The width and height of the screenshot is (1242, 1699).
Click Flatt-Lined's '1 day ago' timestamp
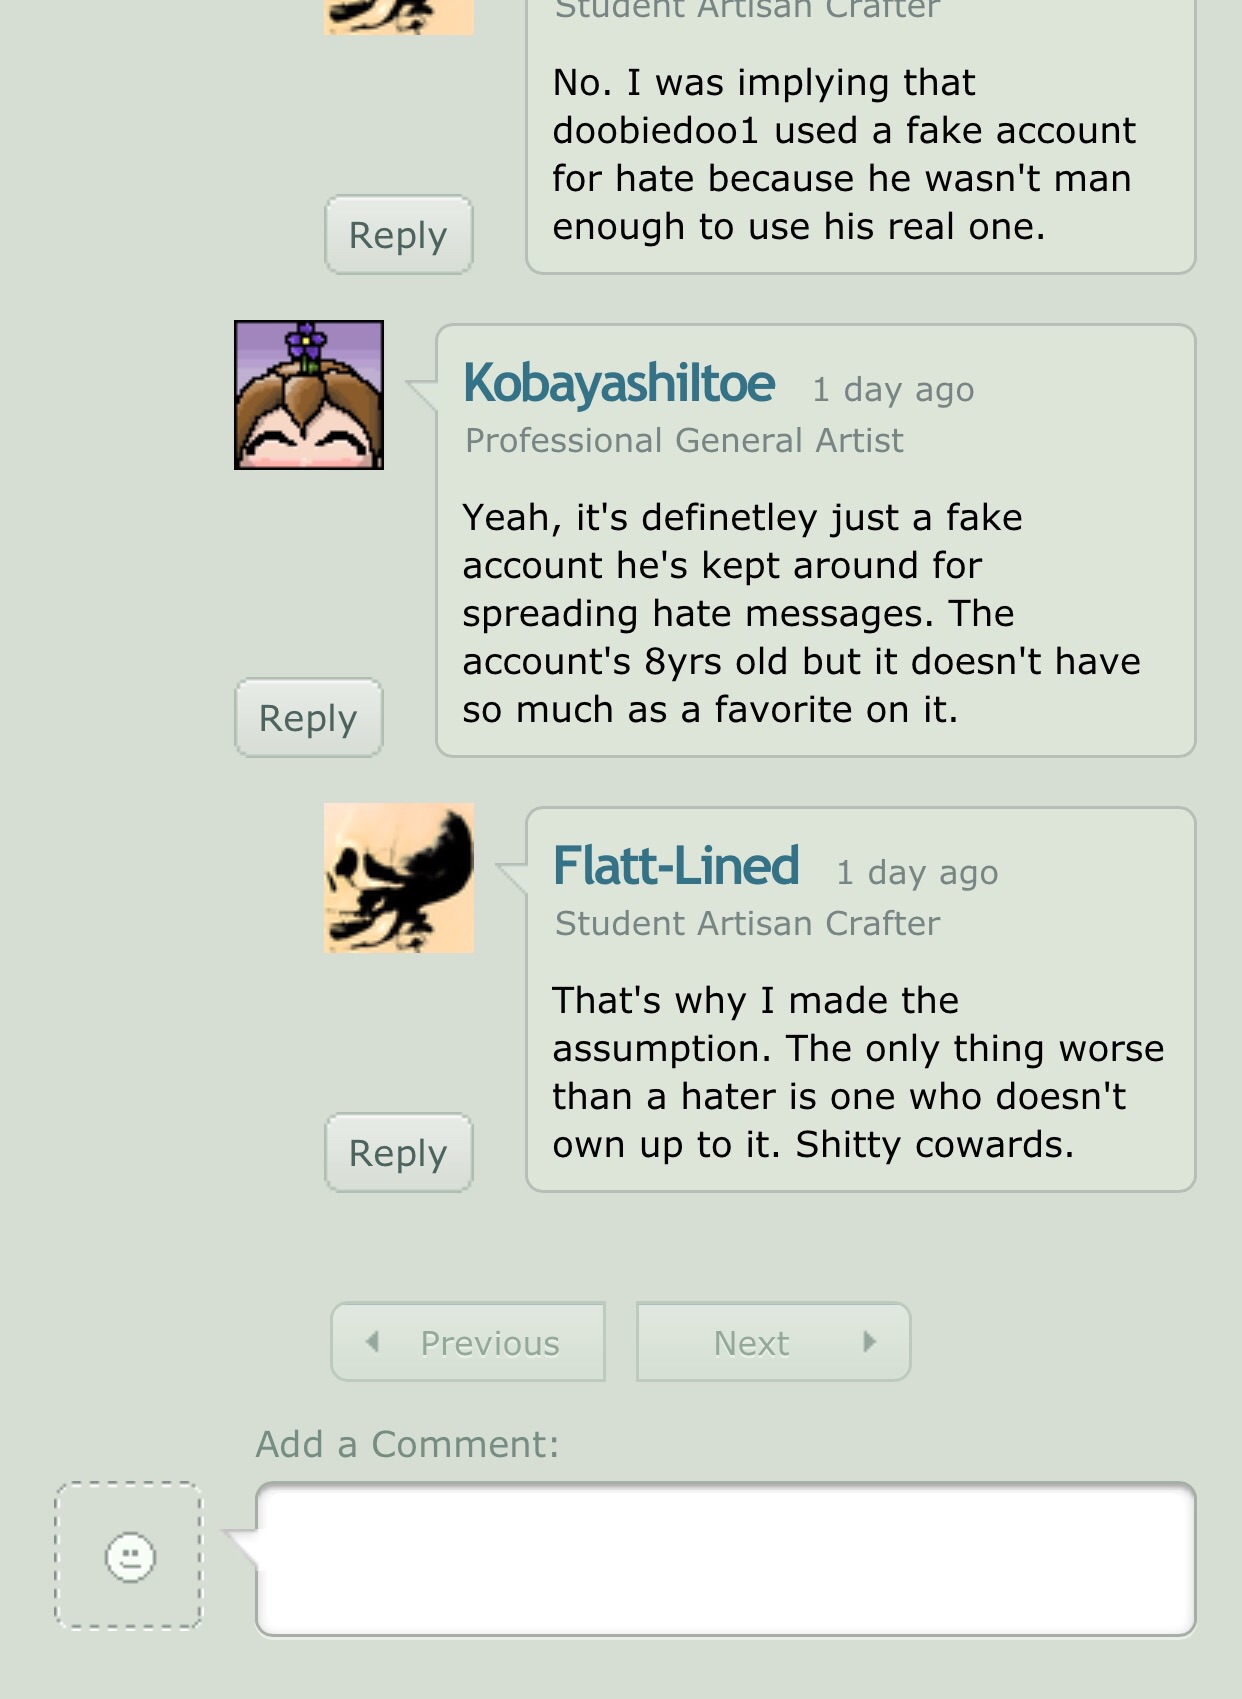(917, 872)
